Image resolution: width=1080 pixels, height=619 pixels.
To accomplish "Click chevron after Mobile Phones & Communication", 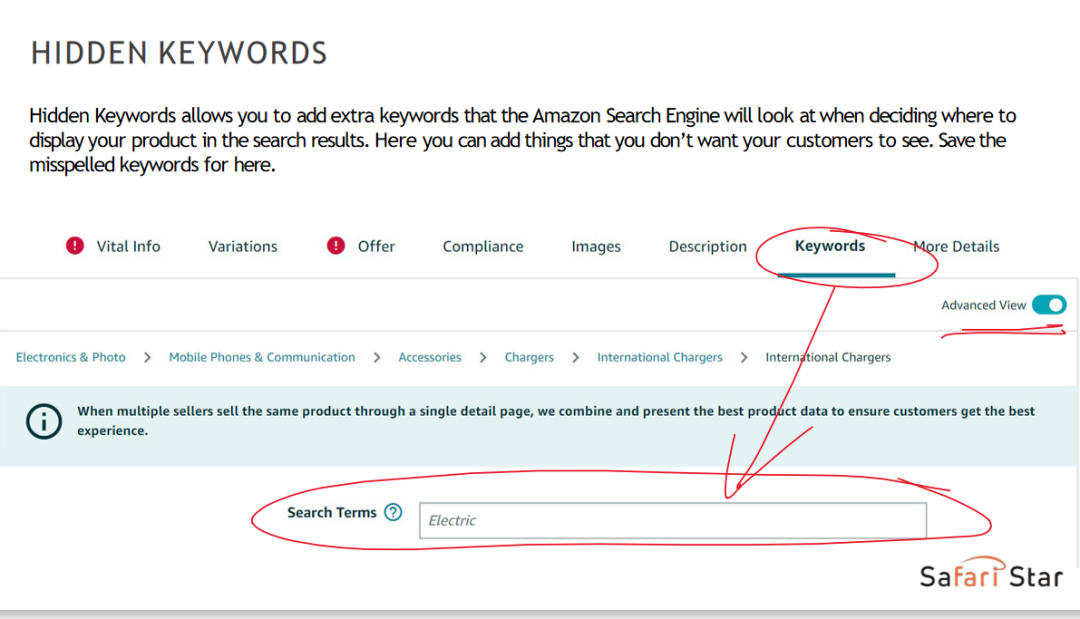I will (377, 357).
